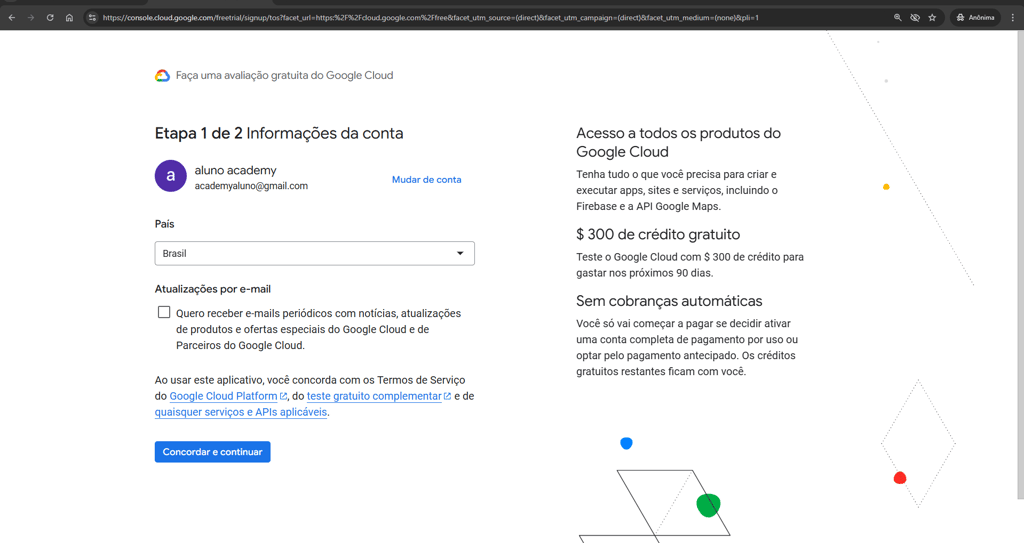Click 'Atualizações por e-mail' label
Image resolution: width=1024 pixels, height=543 pixels.
(x=213, y=289)
